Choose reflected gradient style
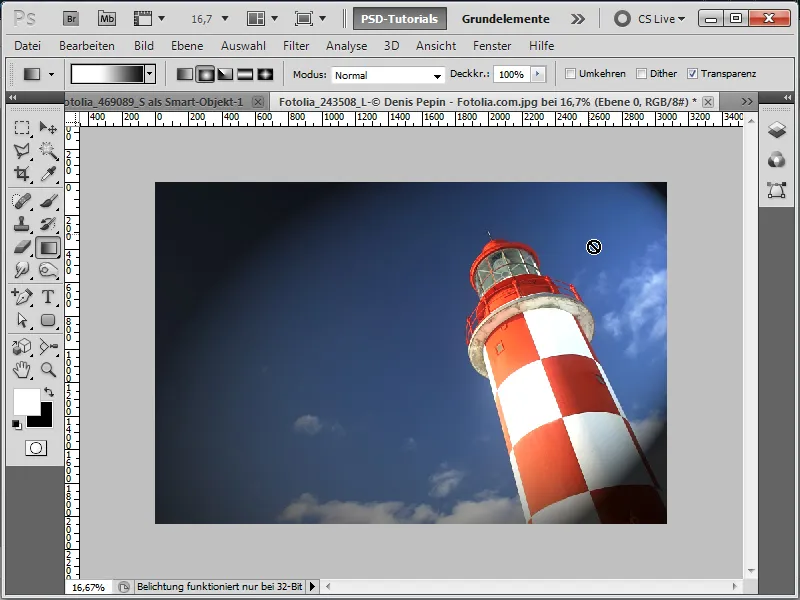The height and width of the screenshot is (600, 800). point(245,74)
